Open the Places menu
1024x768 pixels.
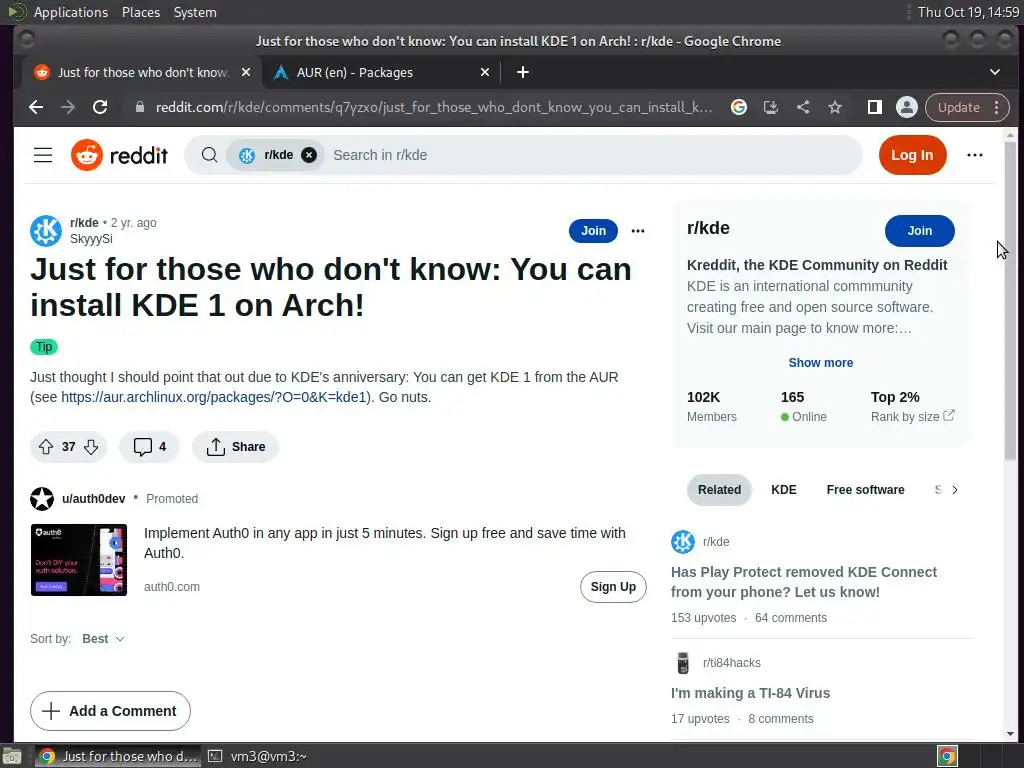pos(140,12)
